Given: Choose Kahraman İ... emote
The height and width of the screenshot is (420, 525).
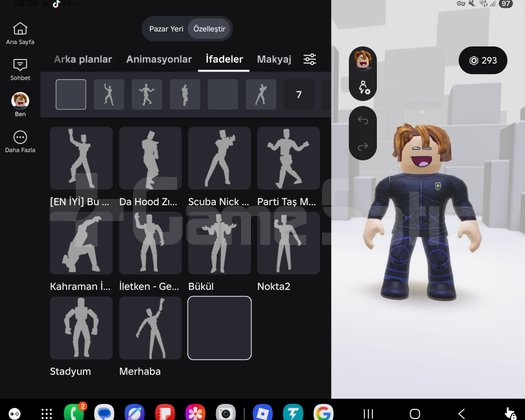Looking at the screenshot, I should pyautogui.click(x=81, y=243).
